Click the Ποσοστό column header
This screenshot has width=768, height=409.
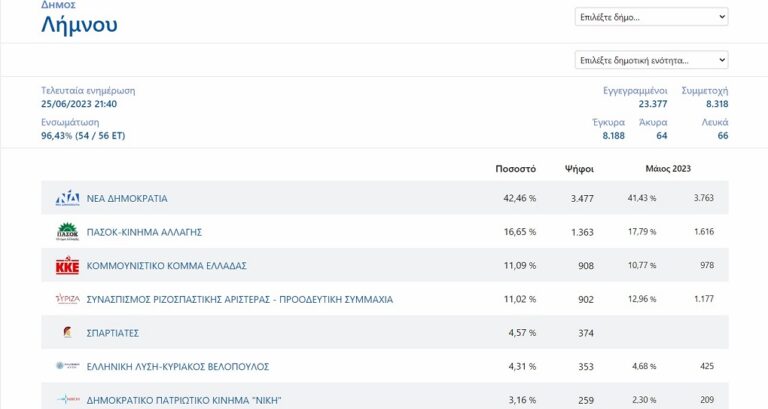click(x=515, y=169)
